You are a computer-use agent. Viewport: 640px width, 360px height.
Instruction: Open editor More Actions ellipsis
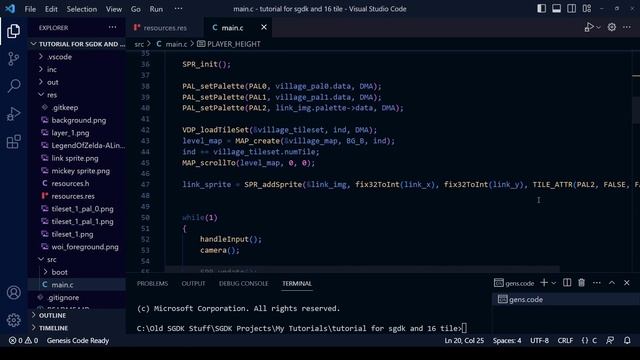[627, 27]
